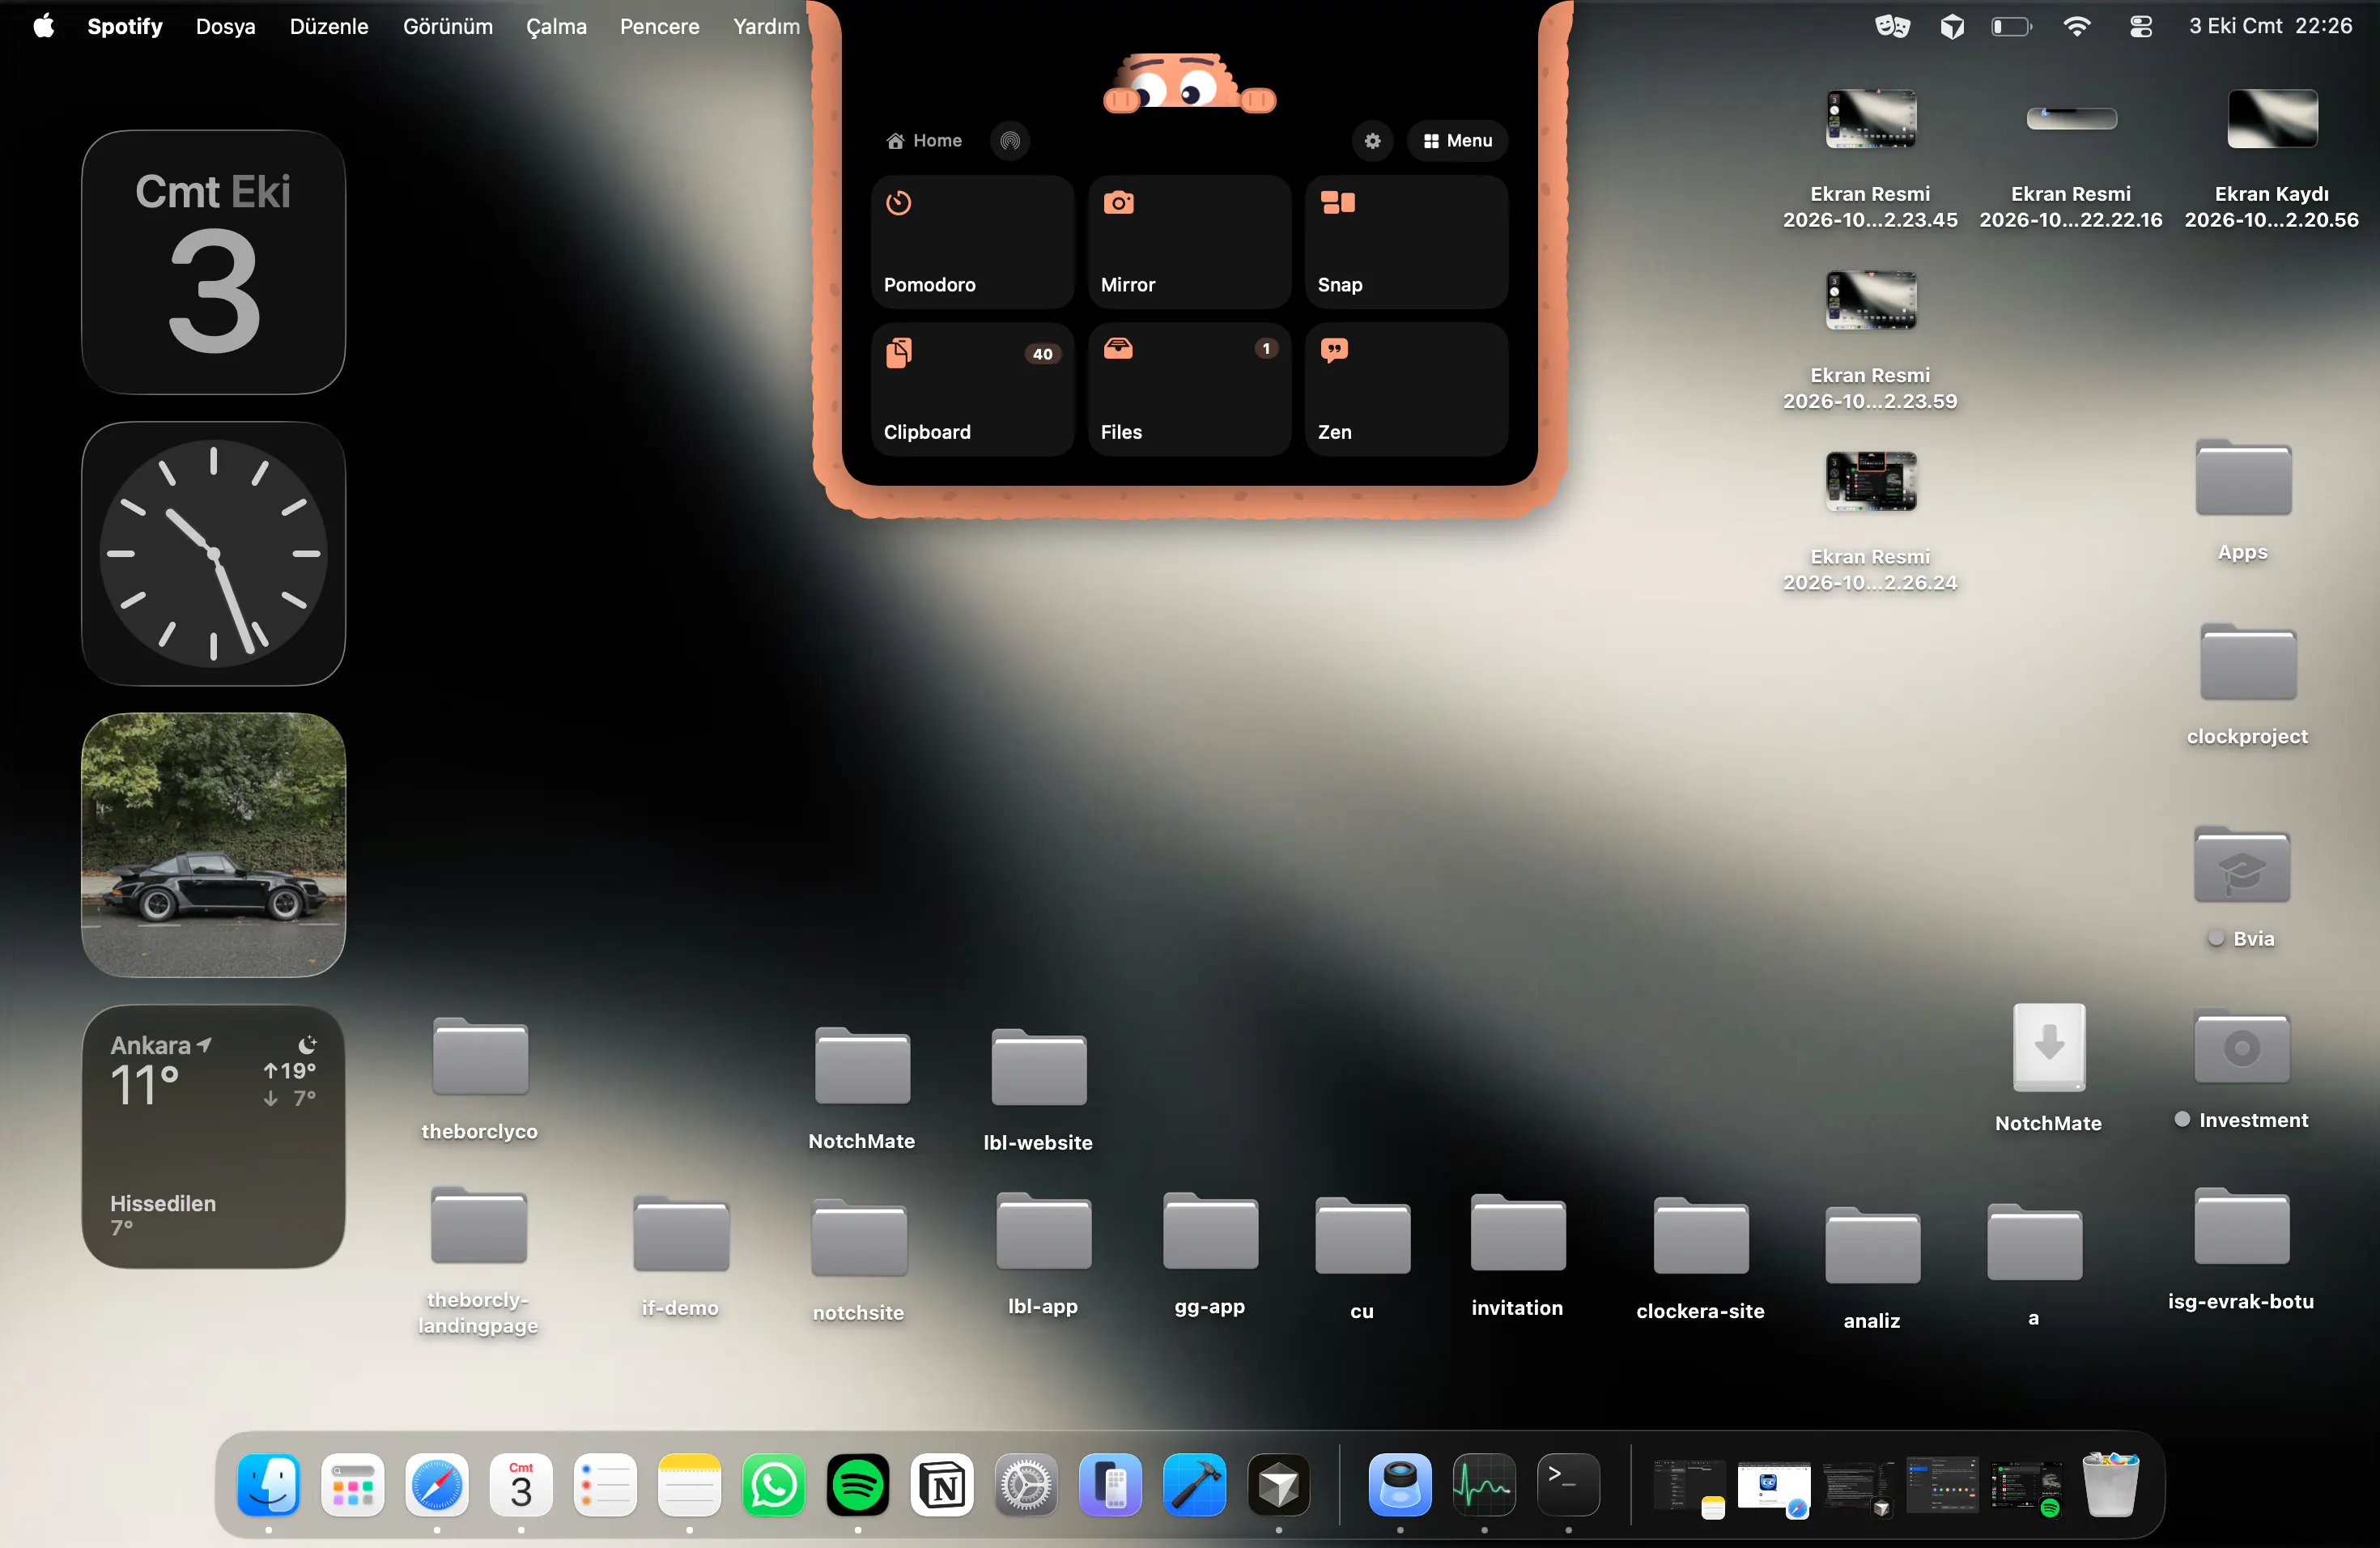Screen dimensions: 2380x1548
Task: Open the Yardım menu
Action: click(x=766, y=26)
